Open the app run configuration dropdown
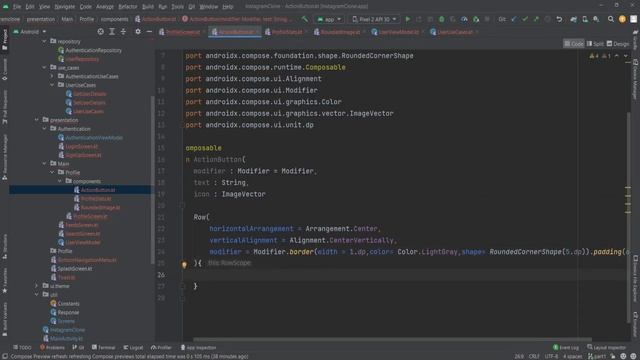 (x=329, y=19)
